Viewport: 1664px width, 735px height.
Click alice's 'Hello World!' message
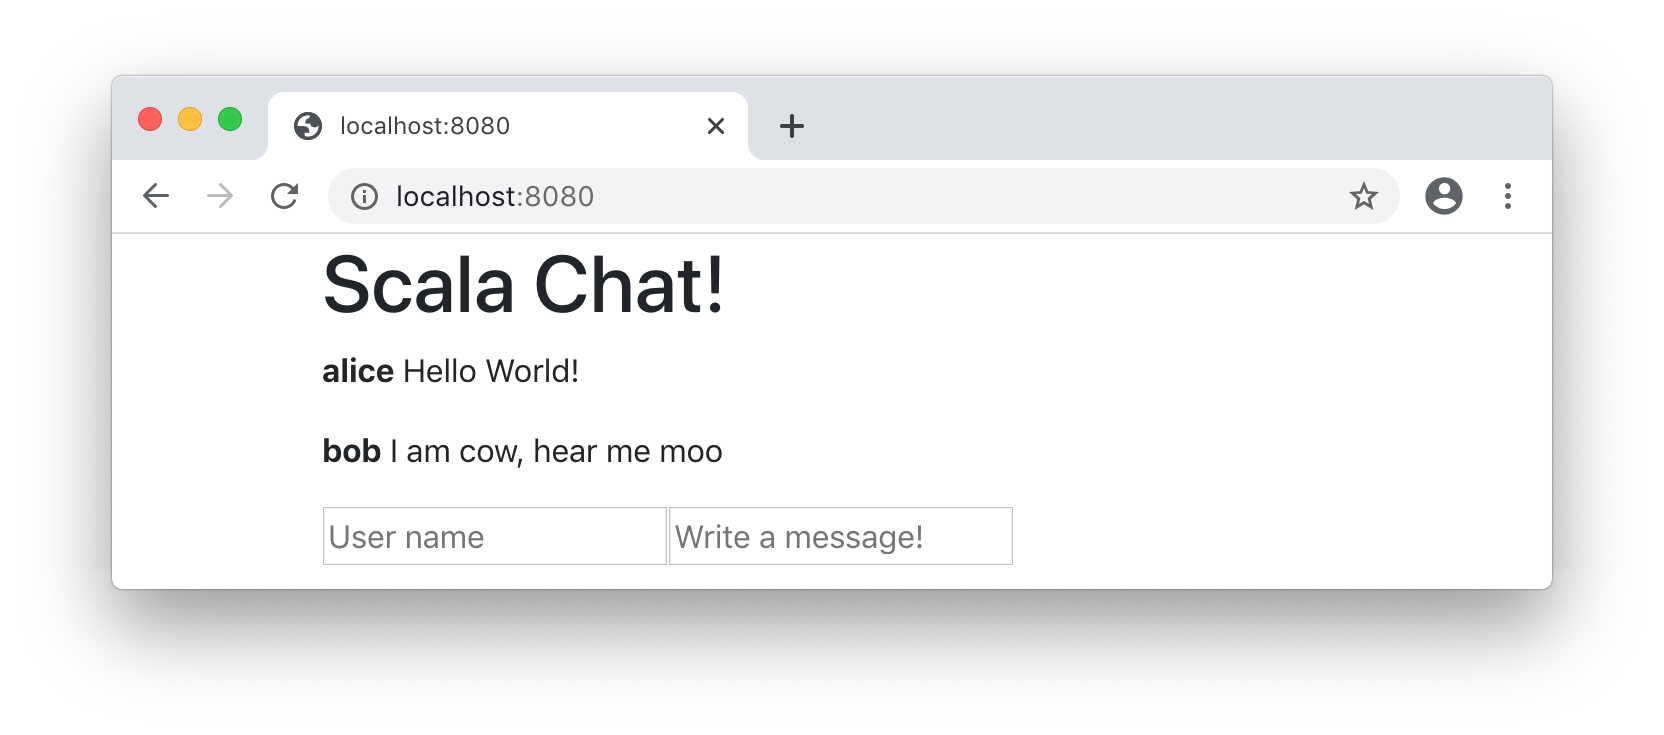click(x=490, y=372)
